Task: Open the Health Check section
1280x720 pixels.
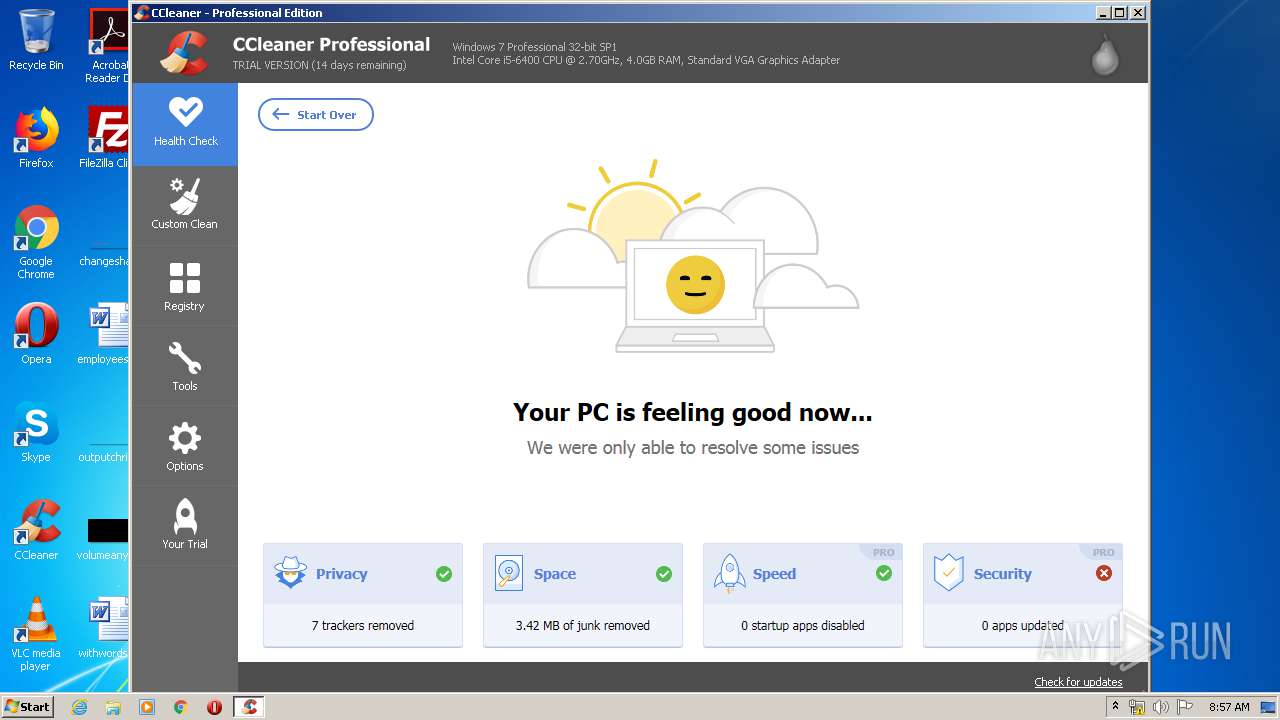Action: pyautogui.click(x=185, y=124)
